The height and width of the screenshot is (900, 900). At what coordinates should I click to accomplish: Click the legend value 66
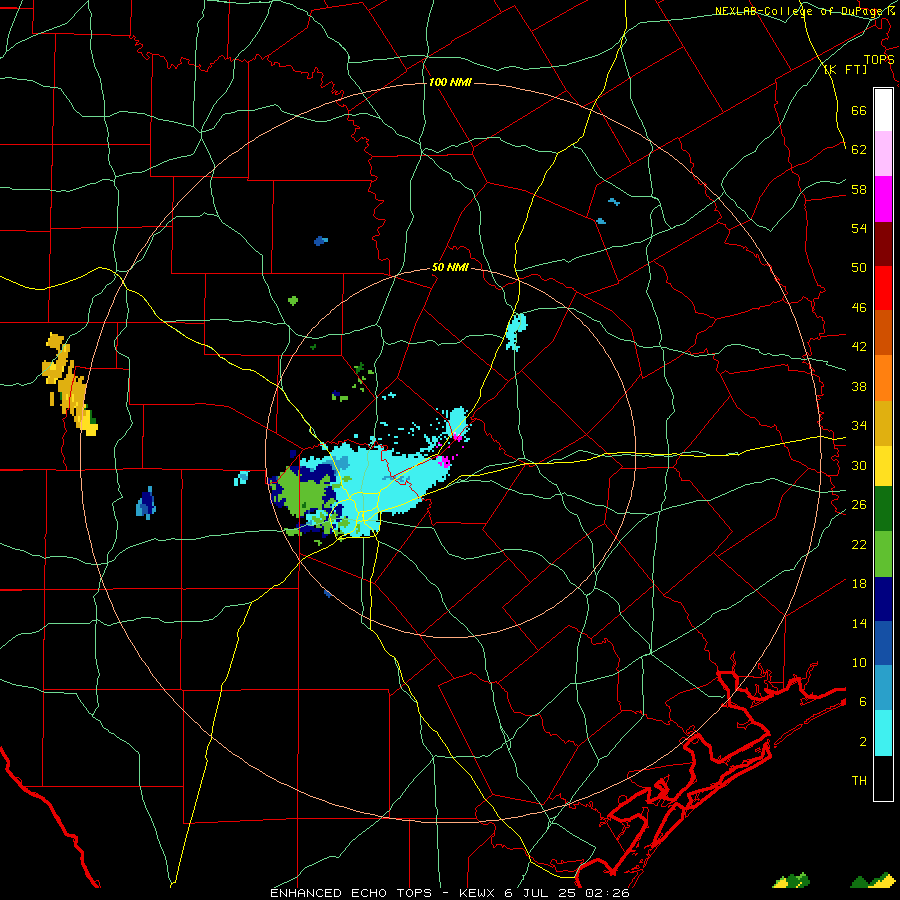coord(859,110)
